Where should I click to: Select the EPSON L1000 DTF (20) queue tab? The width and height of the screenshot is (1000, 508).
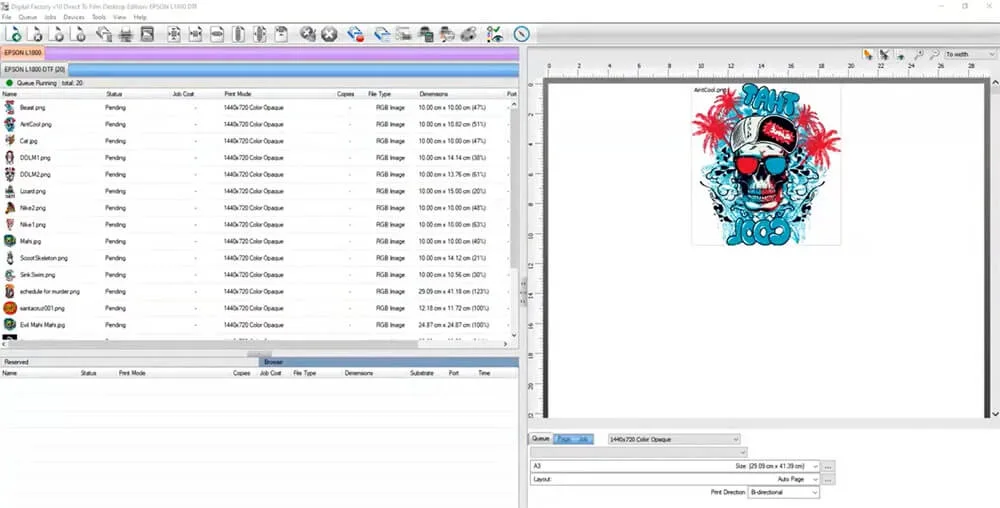point(34,69)
